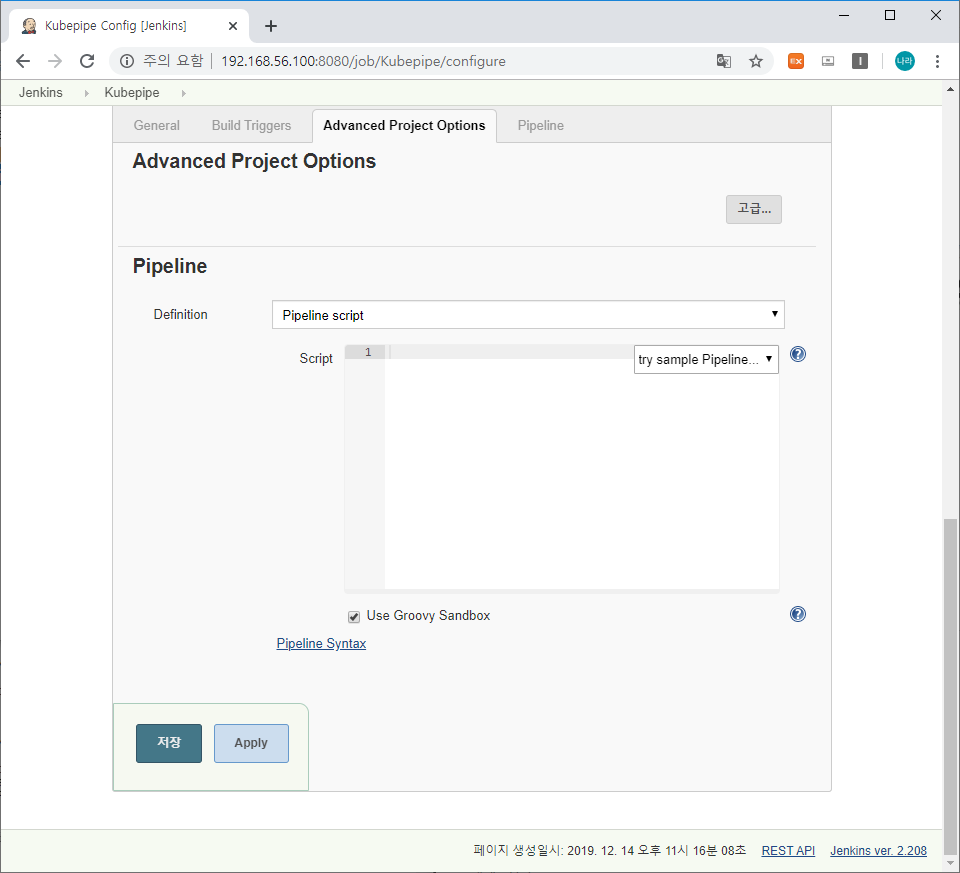Expand the Jenkins breadcrumb arrow

point(86,93)
